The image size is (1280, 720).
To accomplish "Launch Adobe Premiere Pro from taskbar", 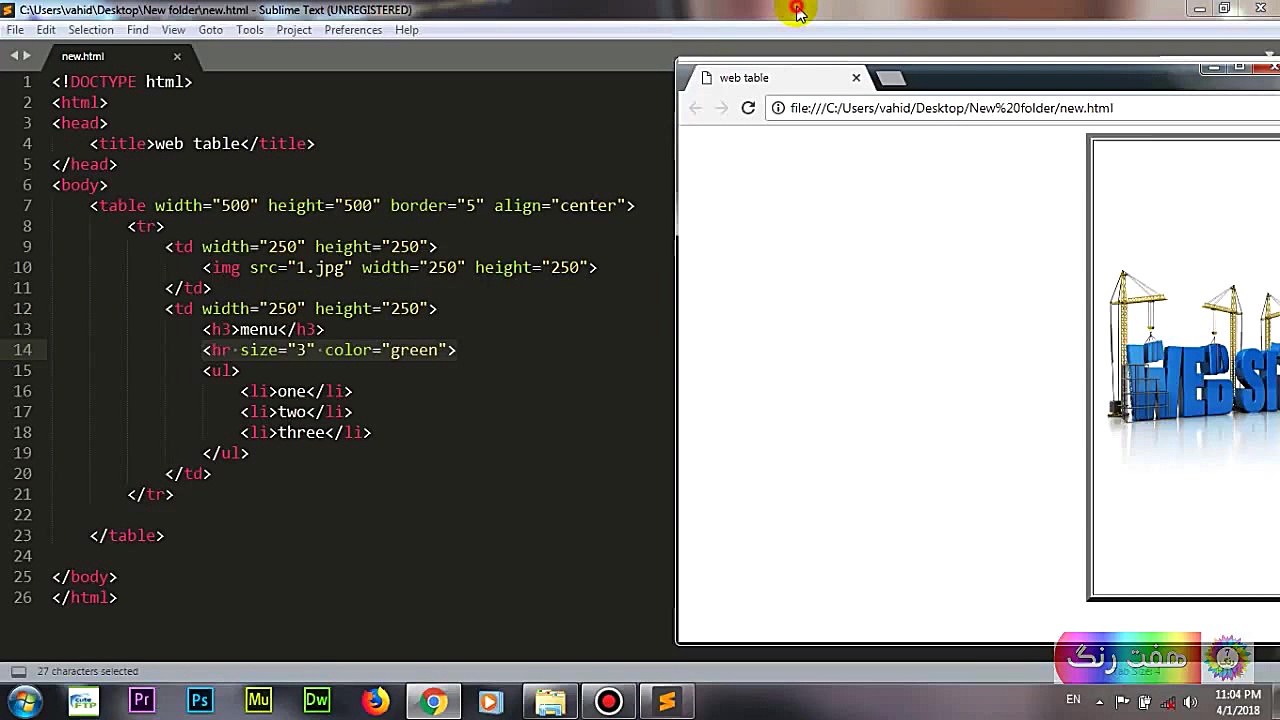I will pos(141,701).
